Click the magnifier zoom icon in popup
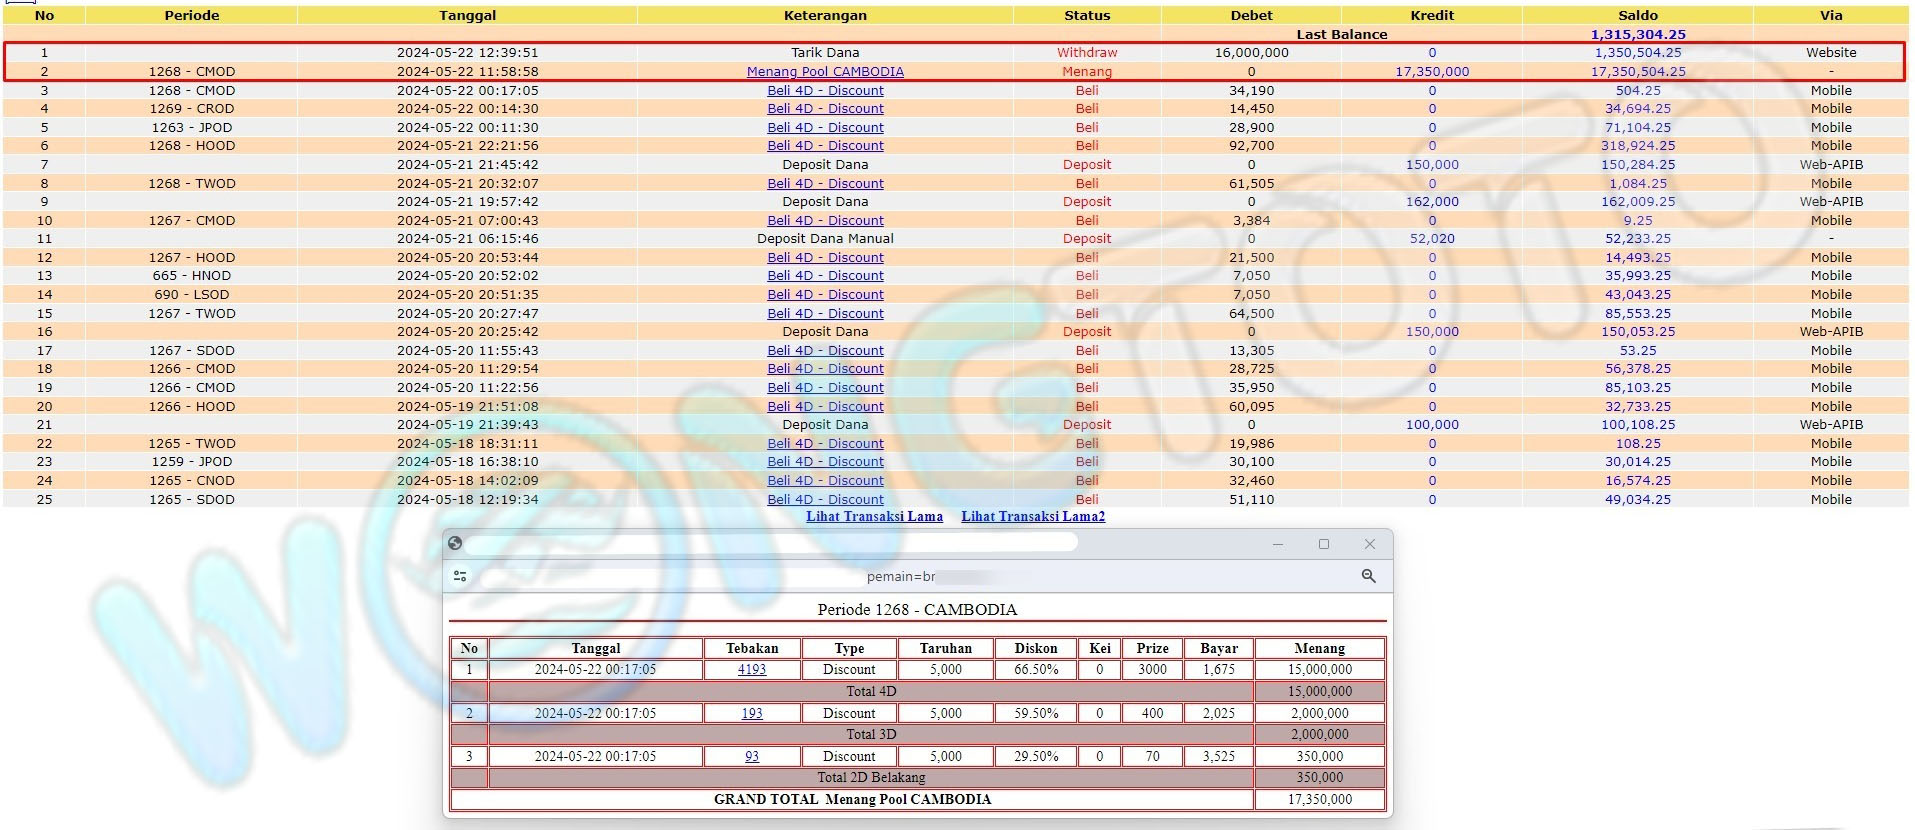 coord(1368,576)
